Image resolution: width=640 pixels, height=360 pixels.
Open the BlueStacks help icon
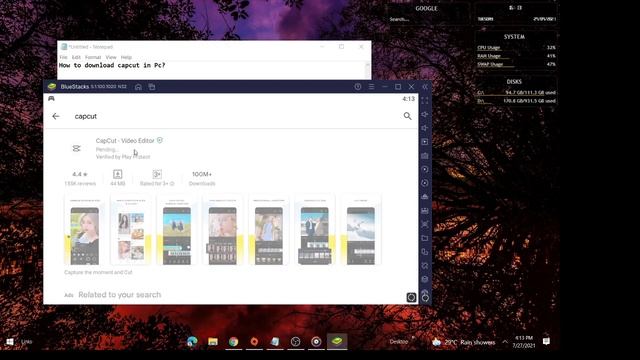point(358,87)
